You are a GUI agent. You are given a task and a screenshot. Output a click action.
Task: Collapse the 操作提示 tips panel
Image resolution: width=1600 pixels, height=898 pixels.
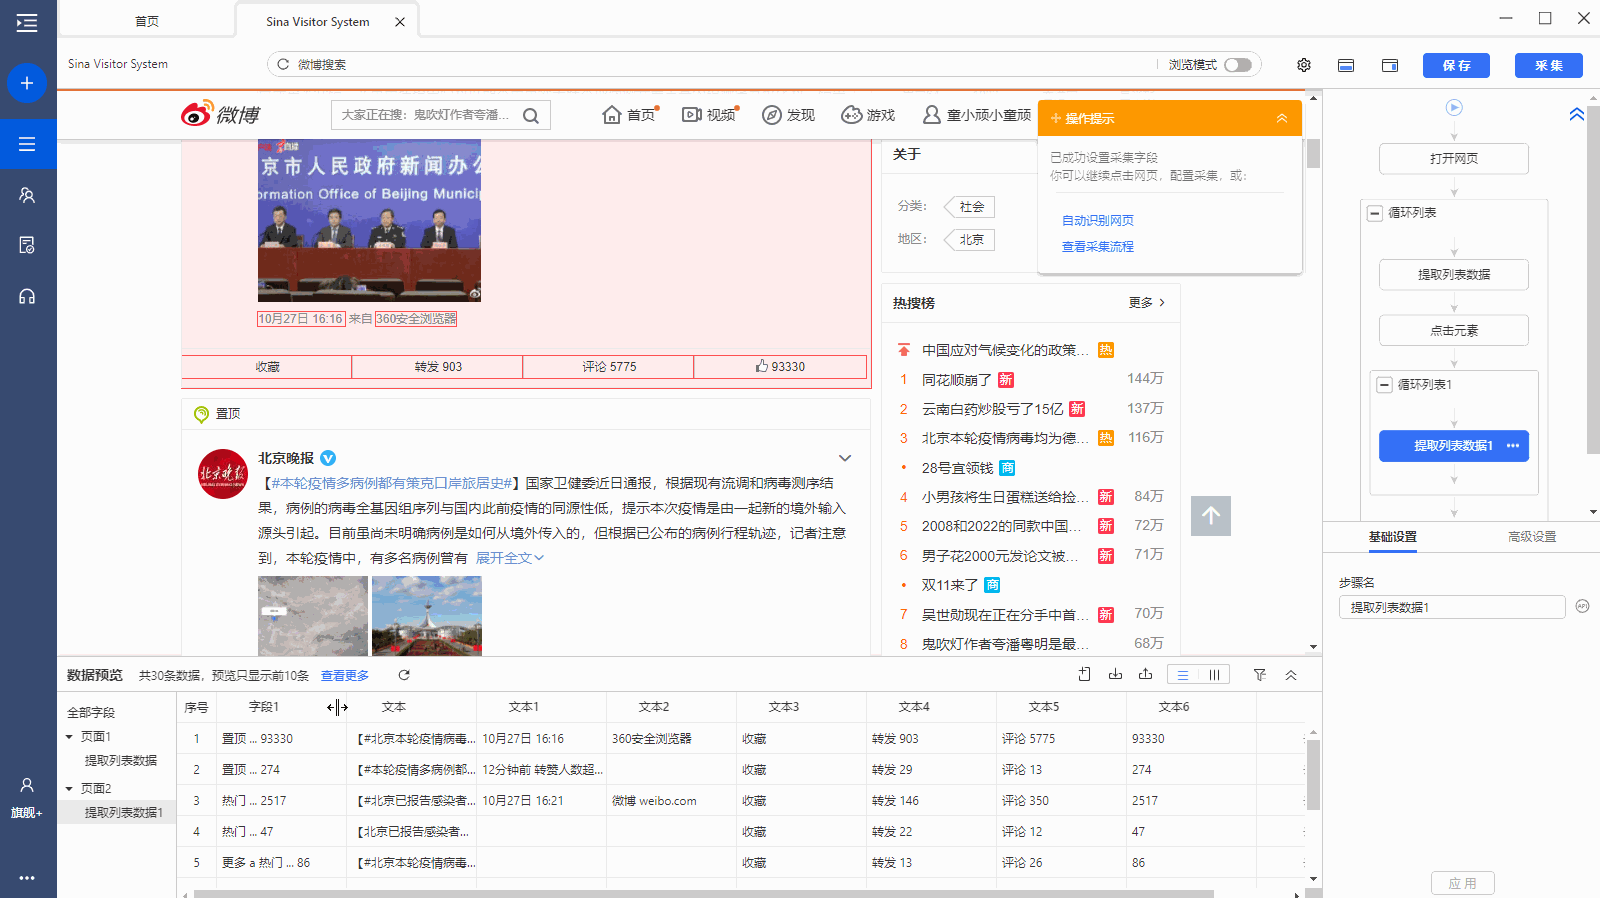tap(1281, 118)
